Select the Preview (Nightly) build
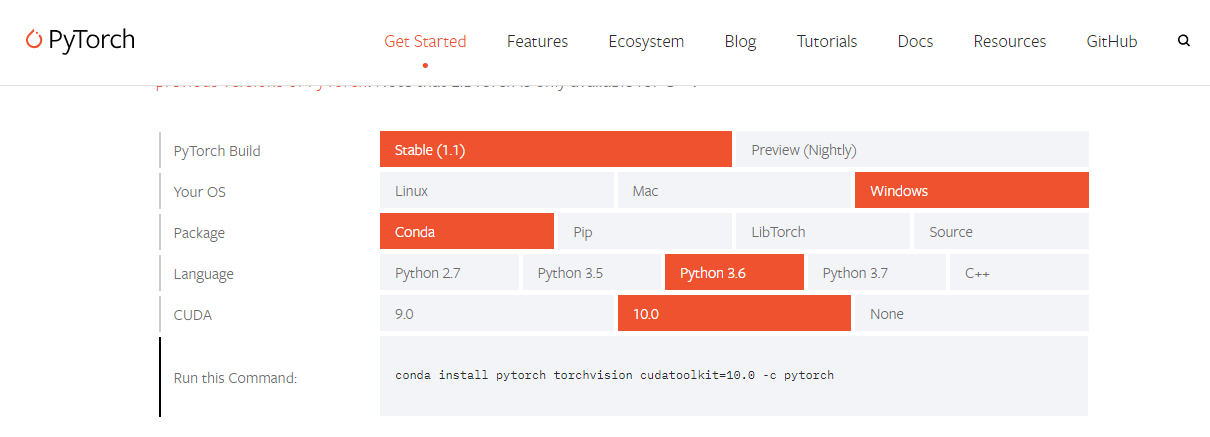1210x437 pixels. click(912, 149)
